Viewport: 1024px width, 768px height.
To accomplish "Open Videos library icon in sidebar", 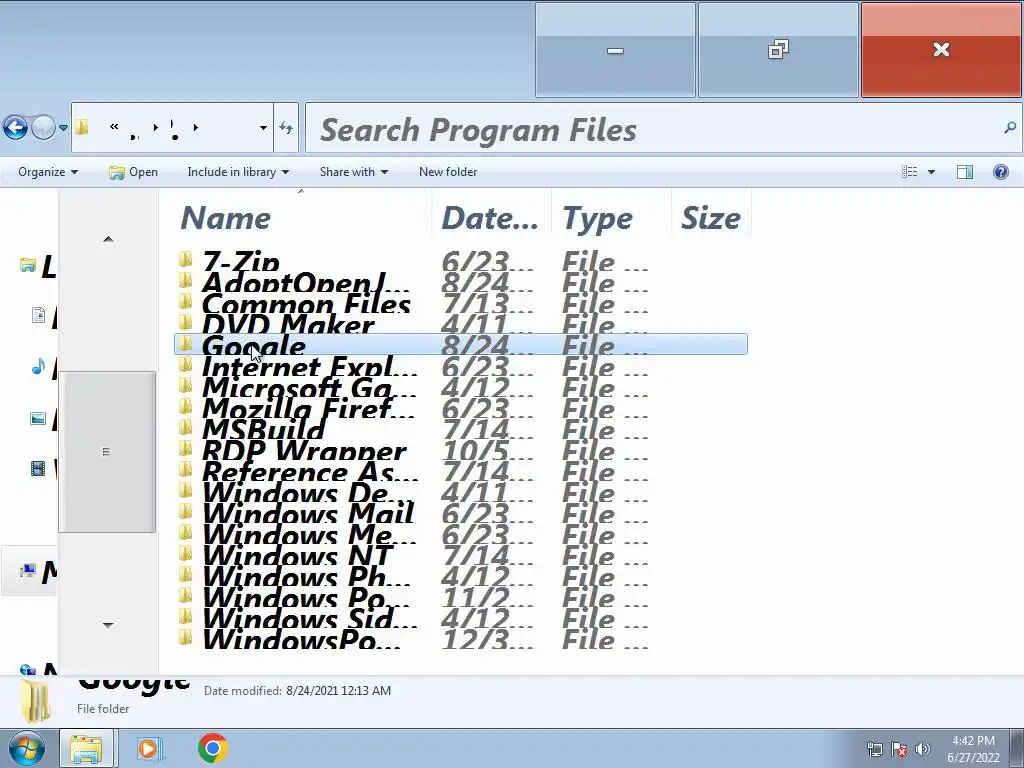I will (38, 469).
